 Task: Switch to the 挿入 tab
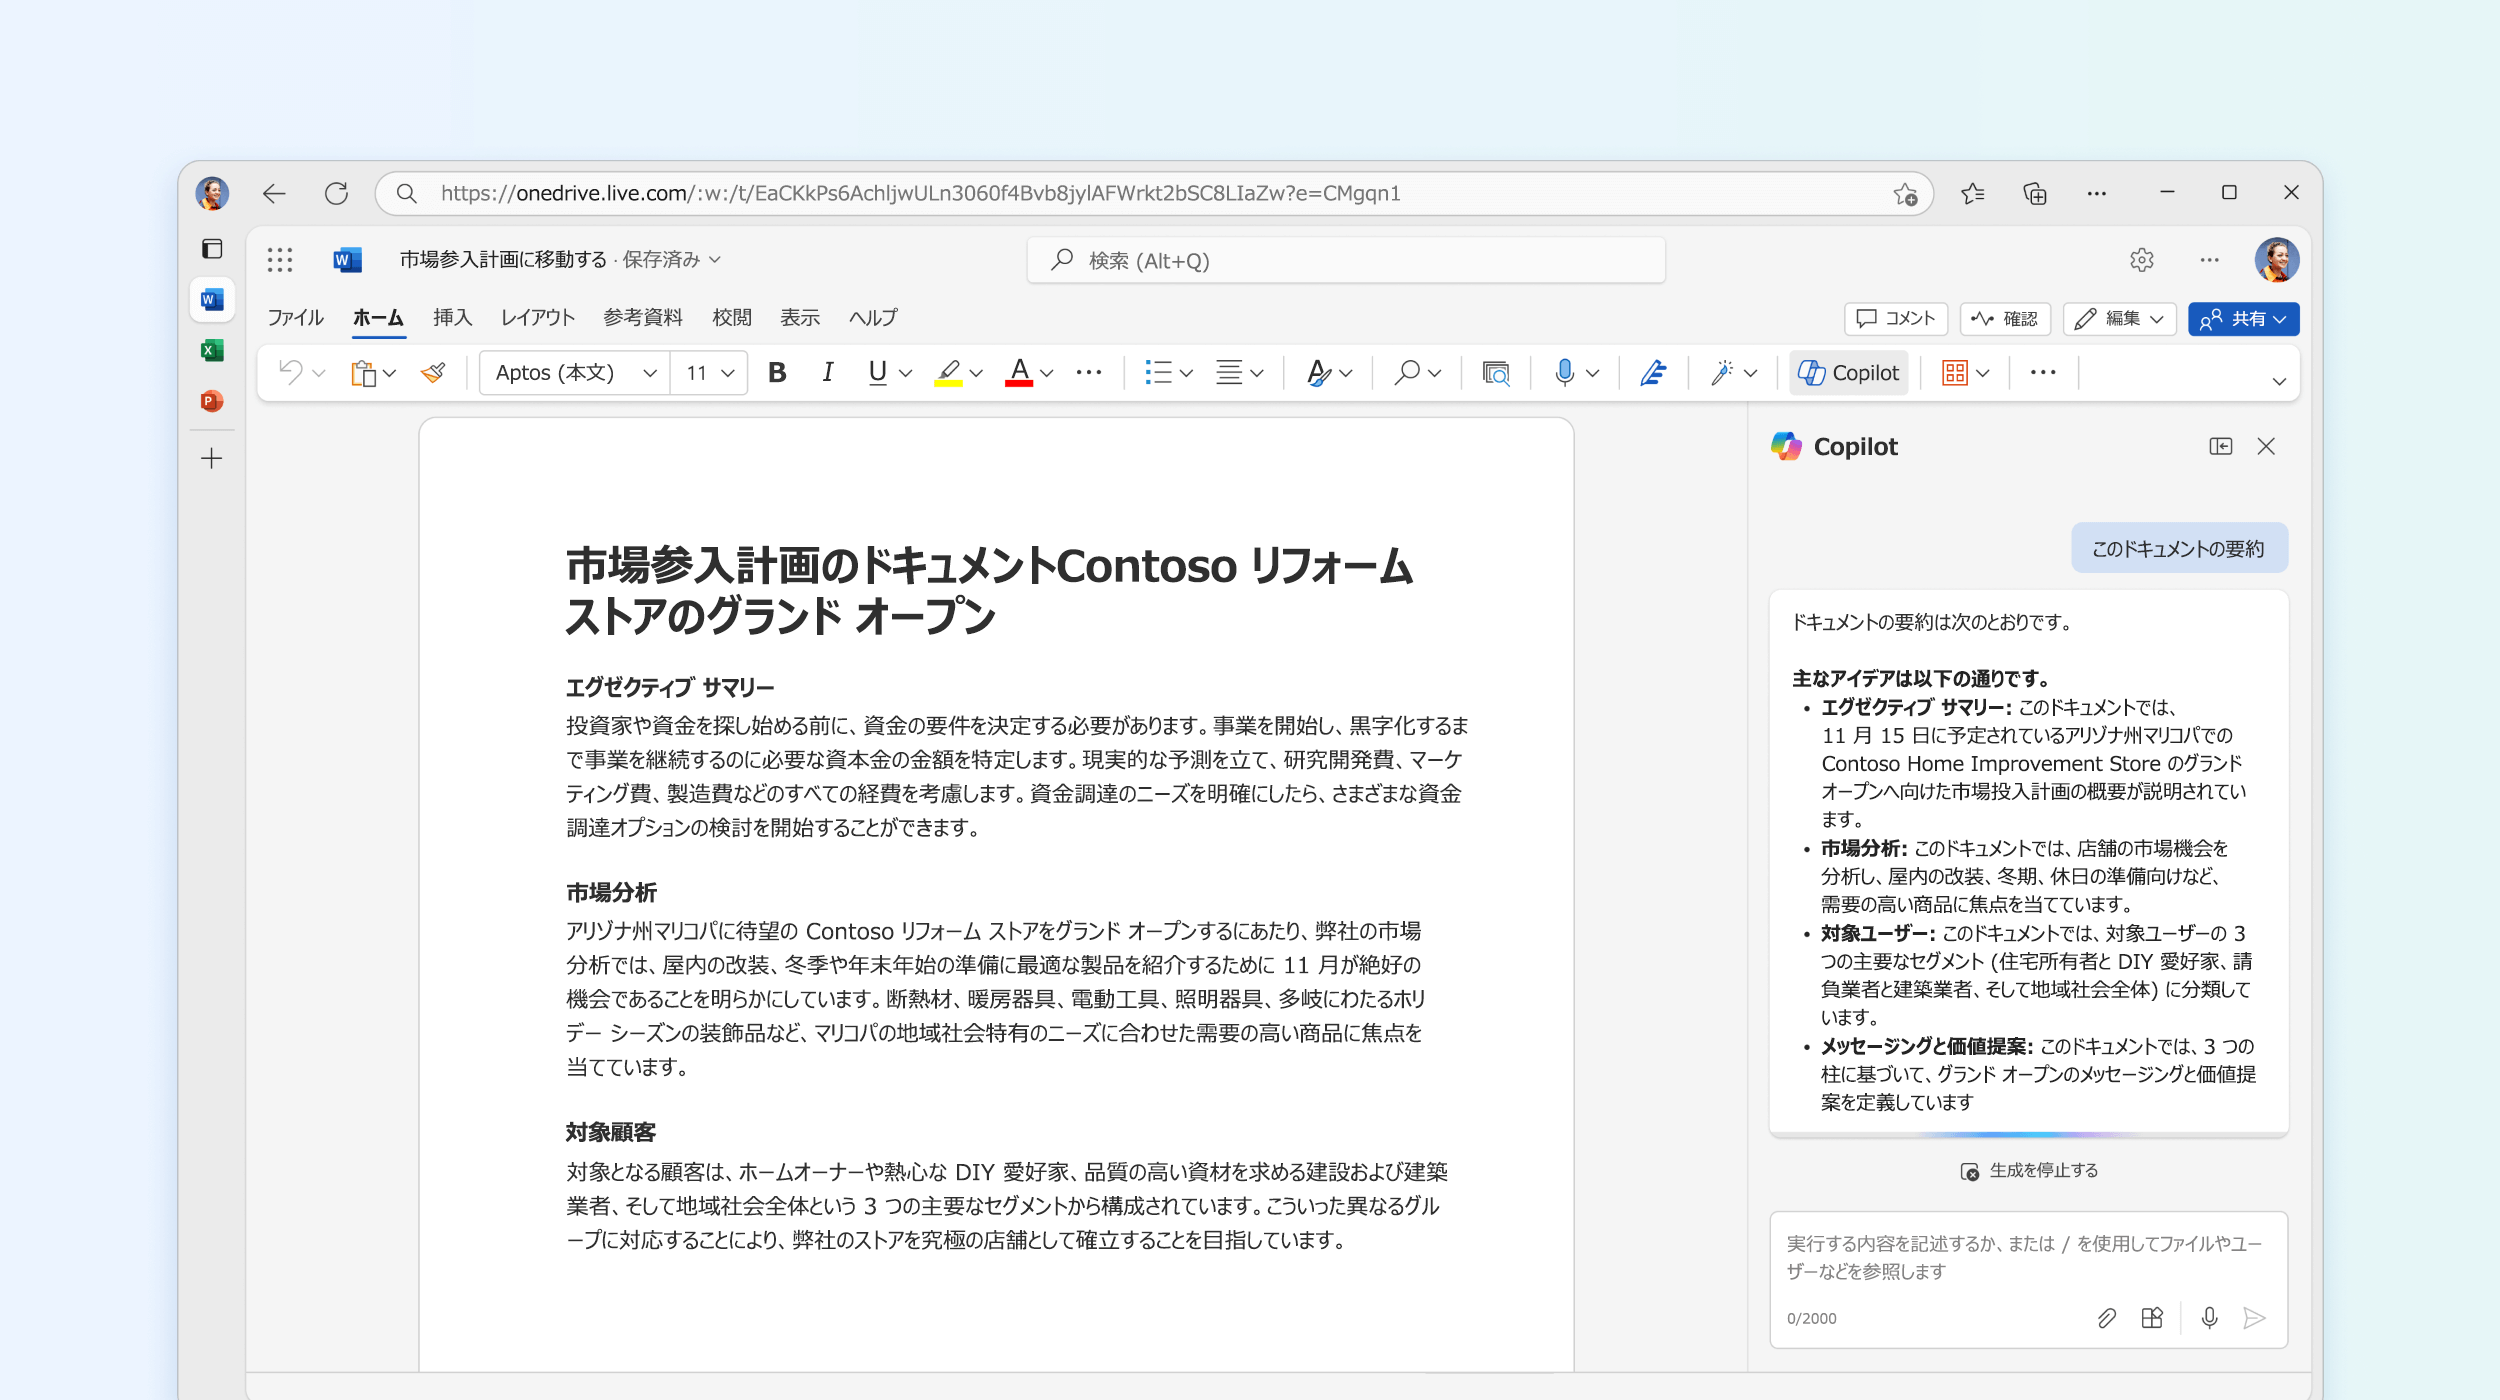tap(452, 317)
